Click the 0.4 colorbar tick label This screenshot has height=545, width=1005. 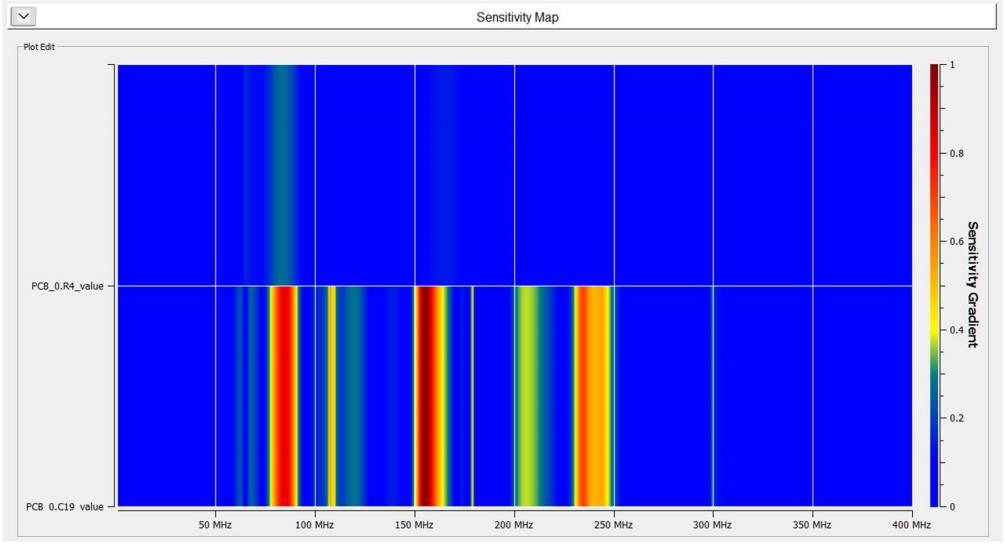956,330
